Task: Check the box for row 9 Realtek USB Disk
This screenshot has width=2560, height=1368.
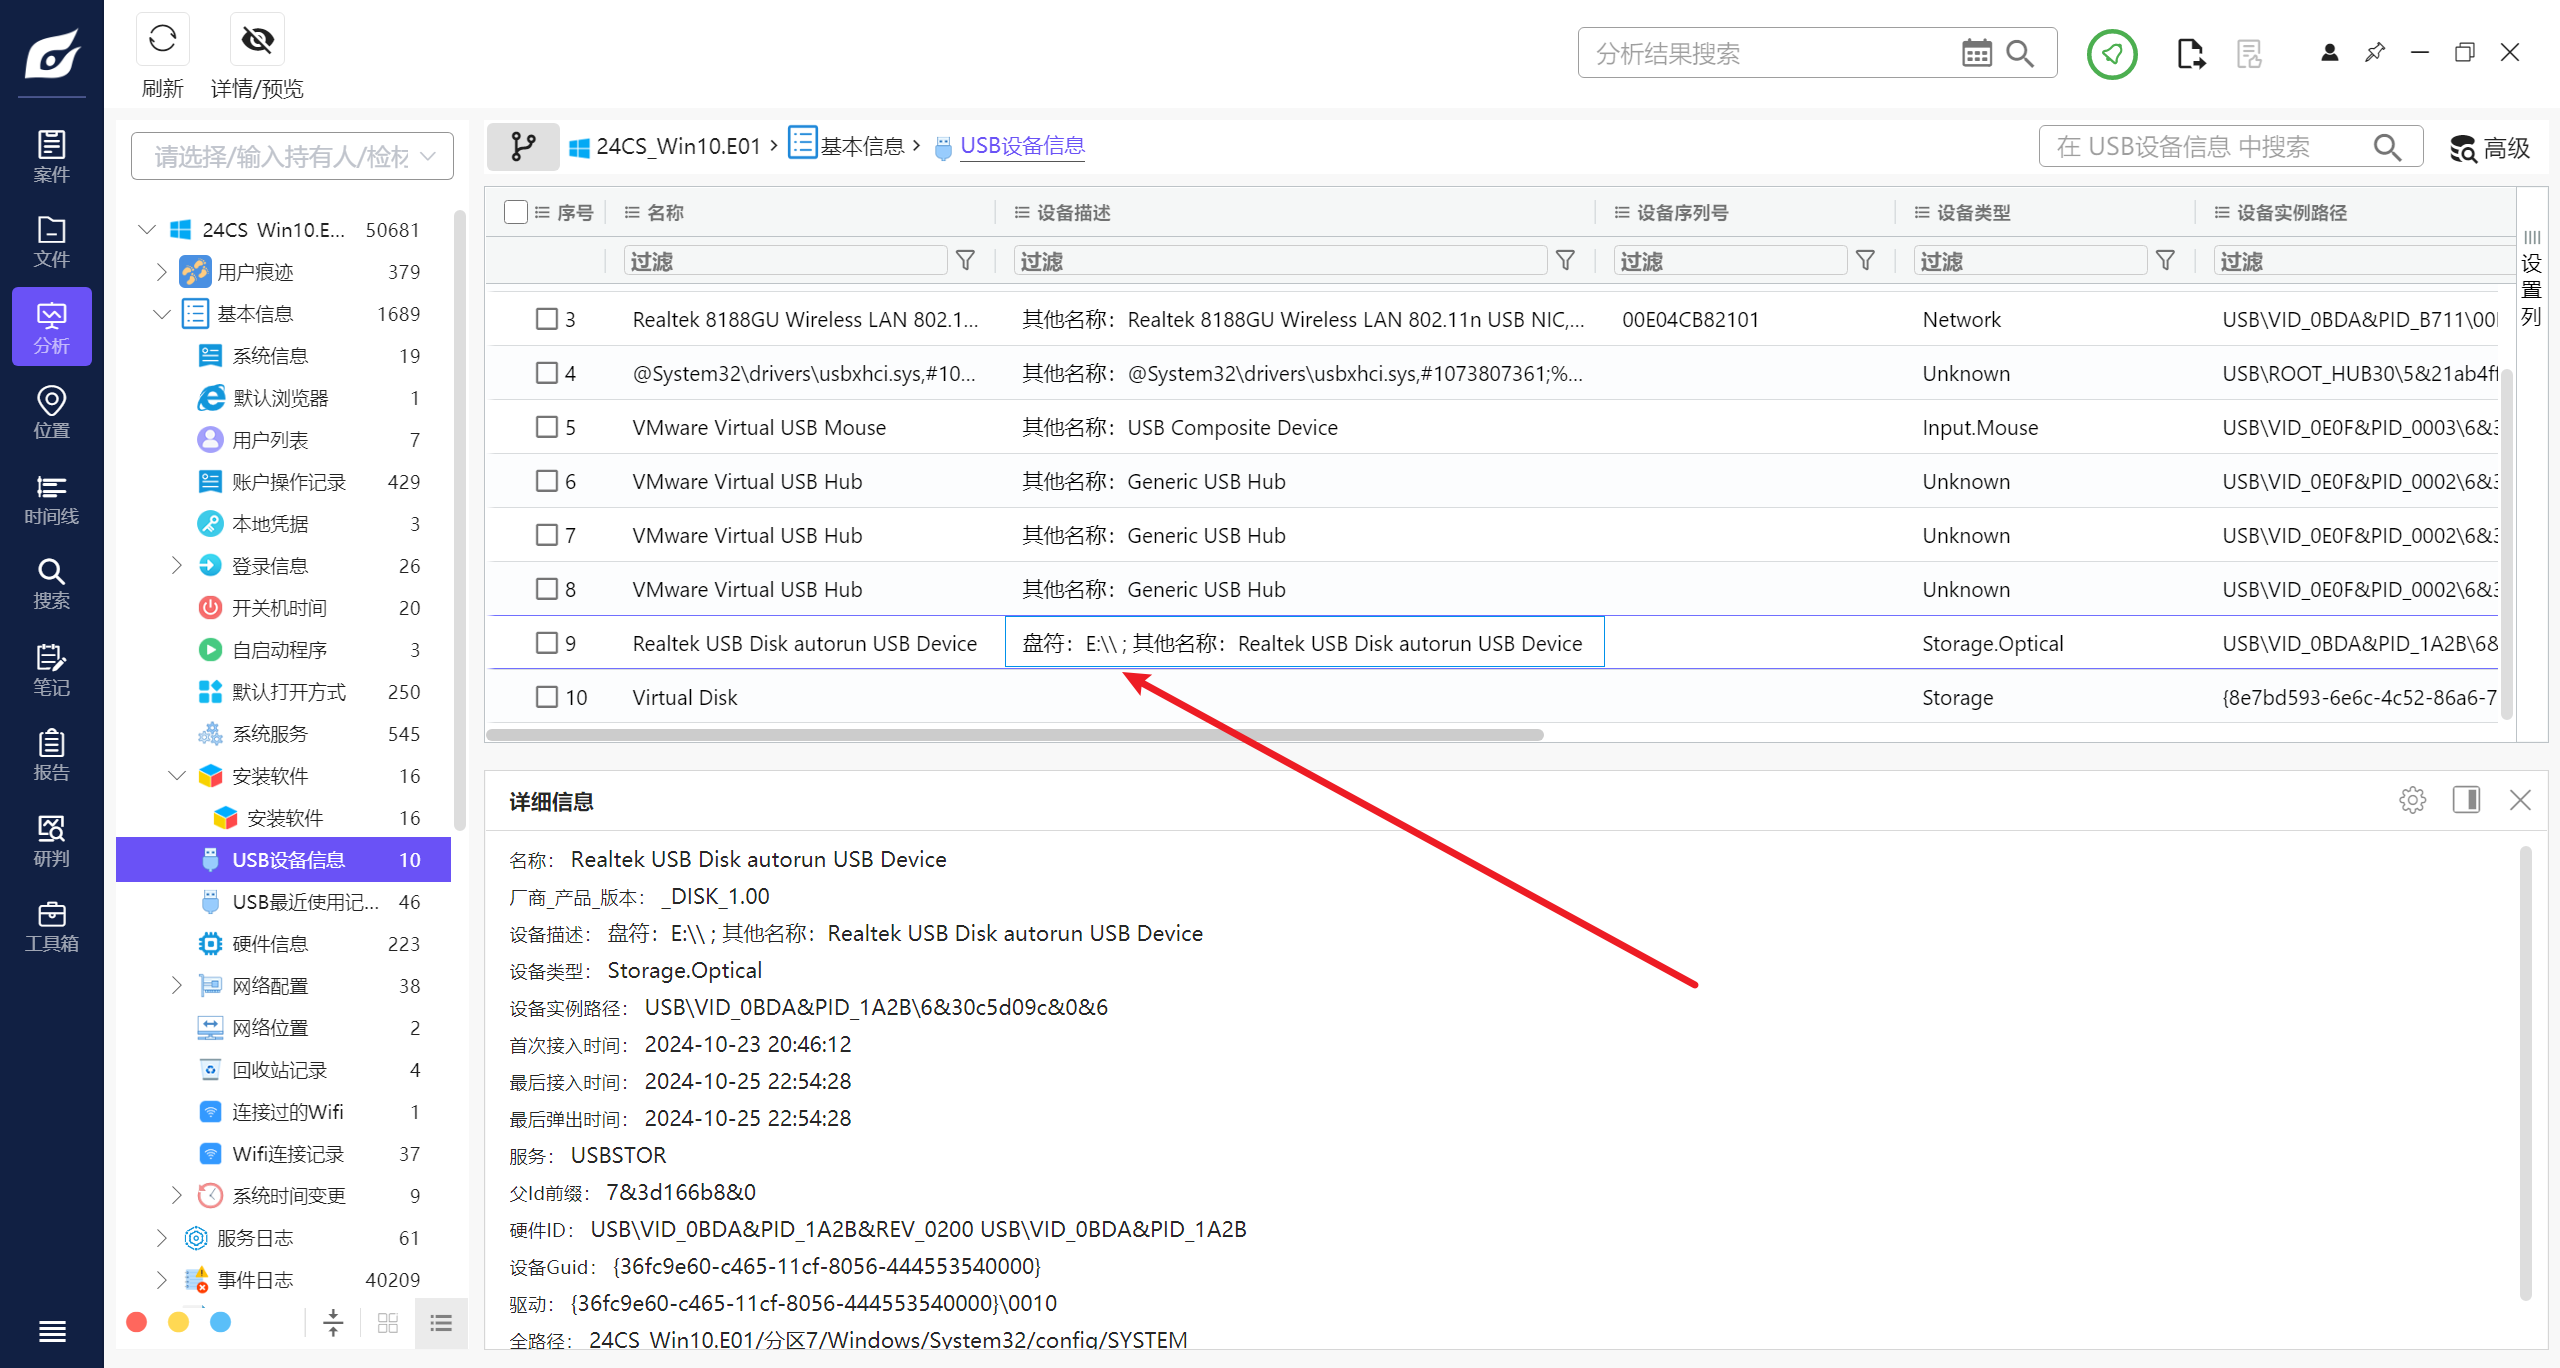Action: [547, 643]
